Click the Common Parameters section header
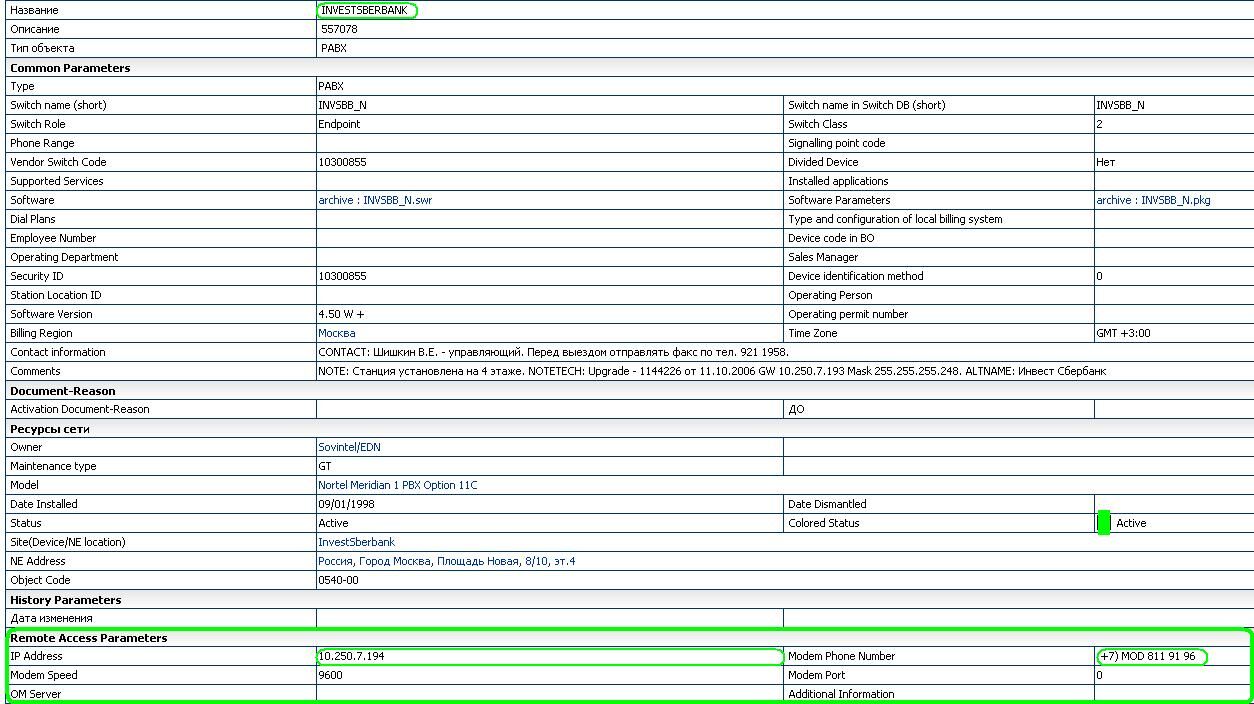The height and width of the screenshot is (704, 1254). tap(70, 68)
